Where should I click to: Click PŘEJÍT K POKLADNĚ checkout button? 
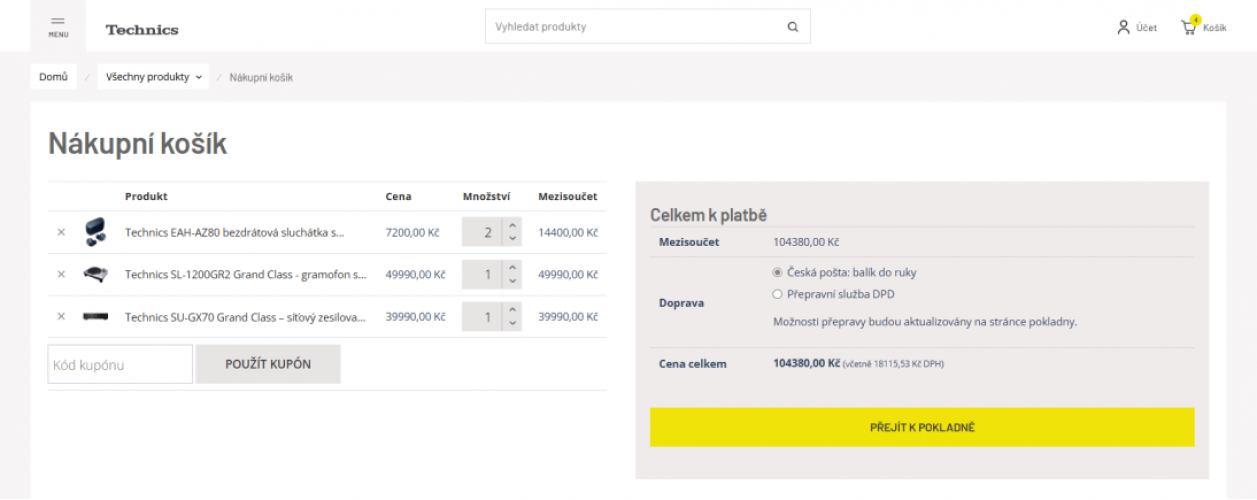[921, 427]
